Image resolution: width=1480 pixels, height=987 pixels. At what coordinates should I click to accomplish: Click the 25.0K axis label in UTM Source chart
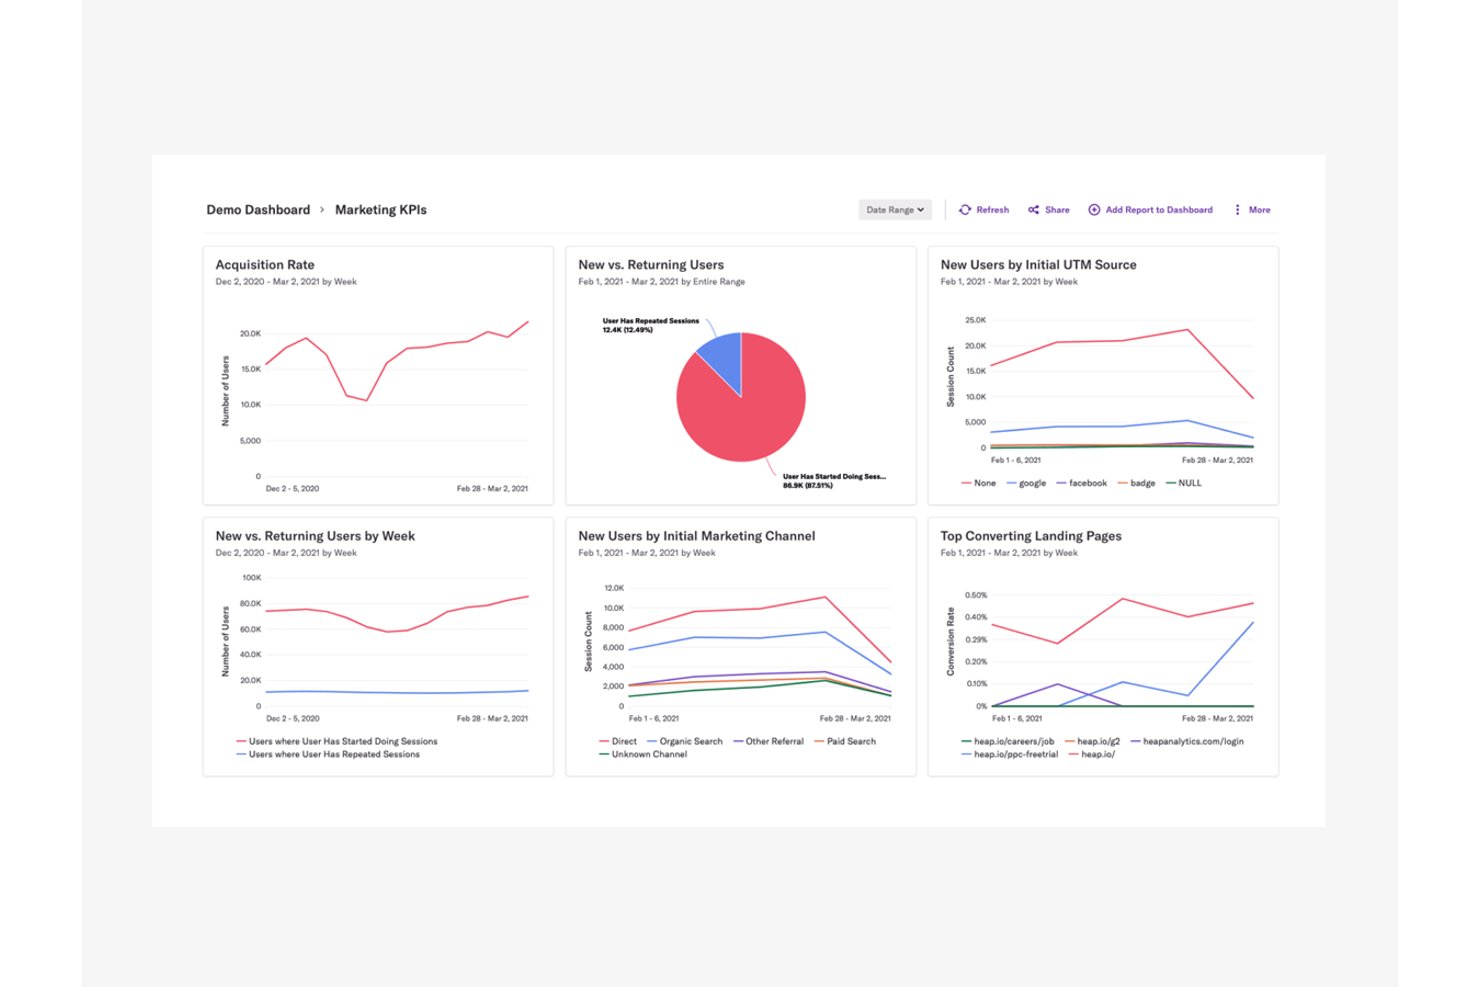pos(975,320)
